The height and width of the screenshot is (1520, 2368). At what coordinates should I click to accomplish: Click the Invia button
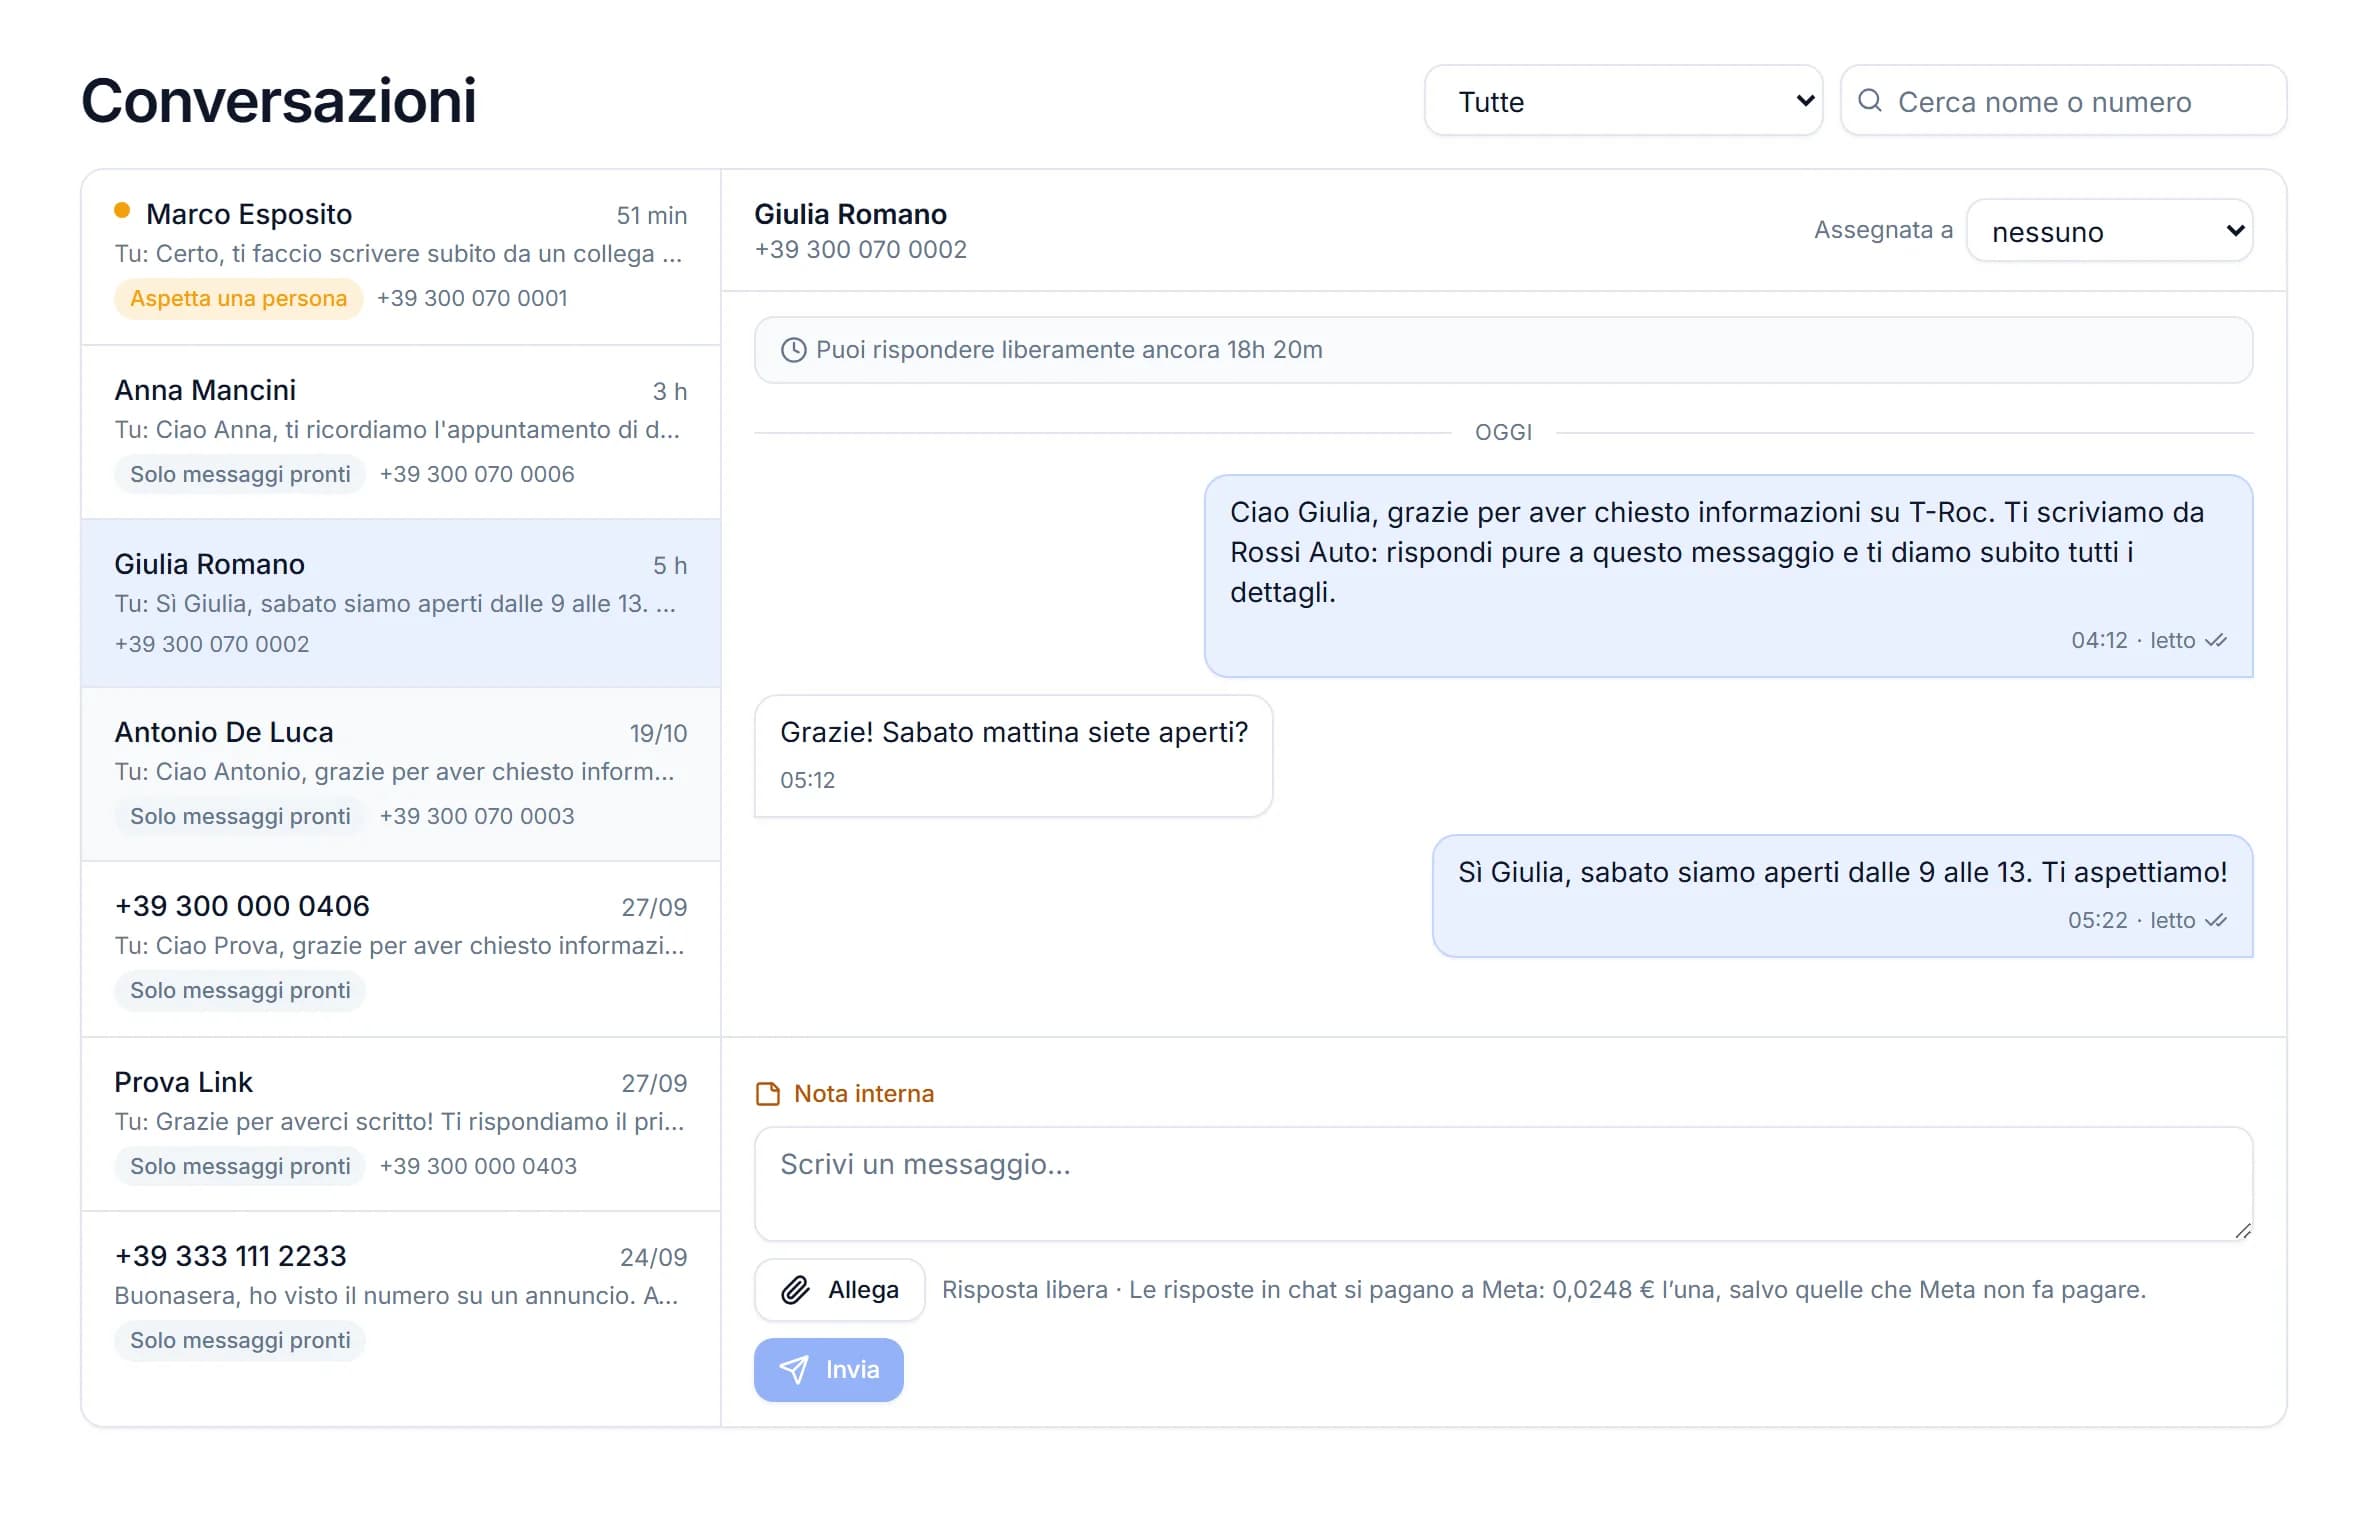[x=828, y=1370]
